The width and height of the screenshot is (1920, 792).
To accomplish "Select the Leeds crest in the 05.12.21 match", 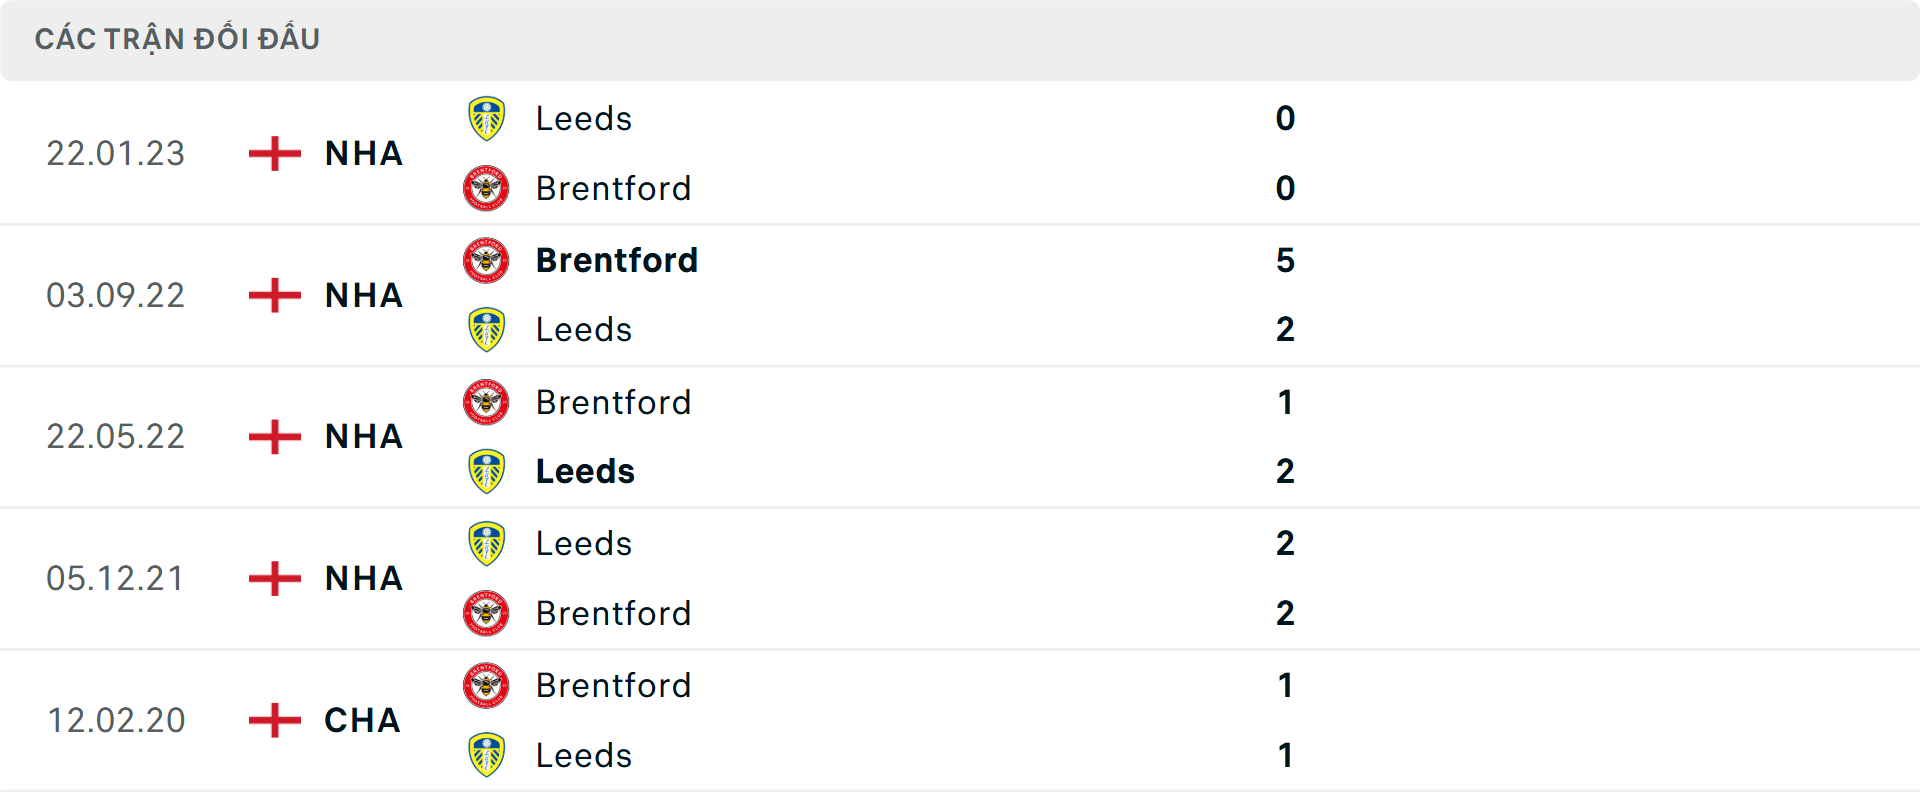I will click(x=487, y=543).
